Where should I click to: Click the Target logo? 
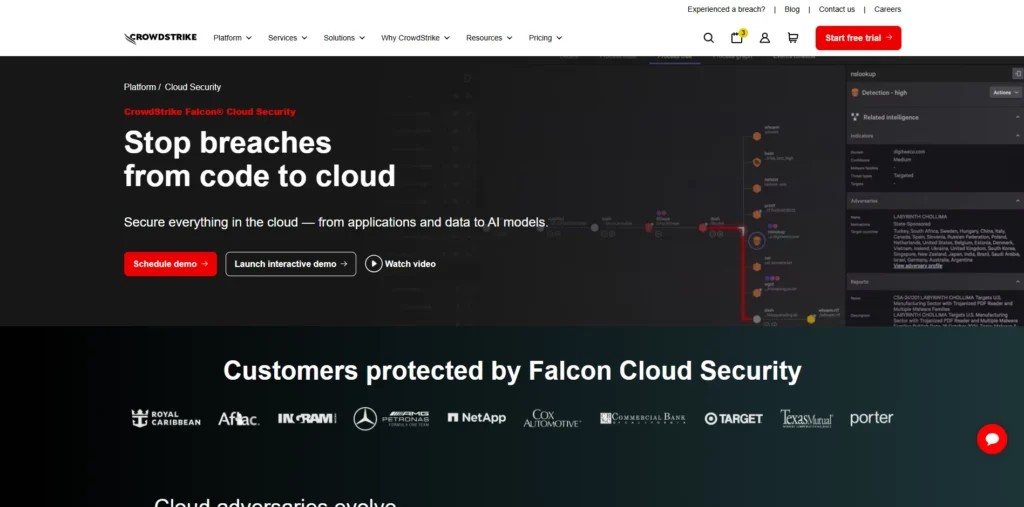733,419
